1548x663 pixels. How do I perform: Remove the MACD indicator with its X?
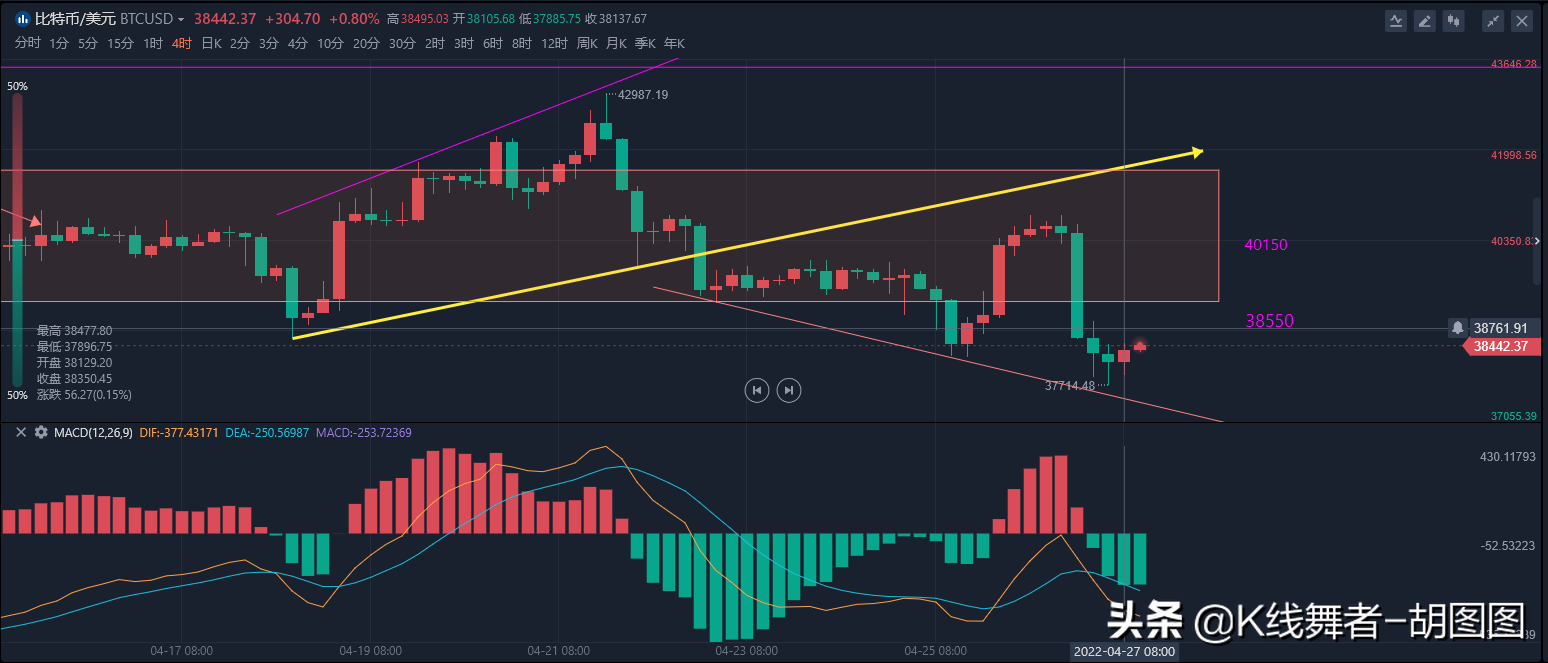click(19, 433)
